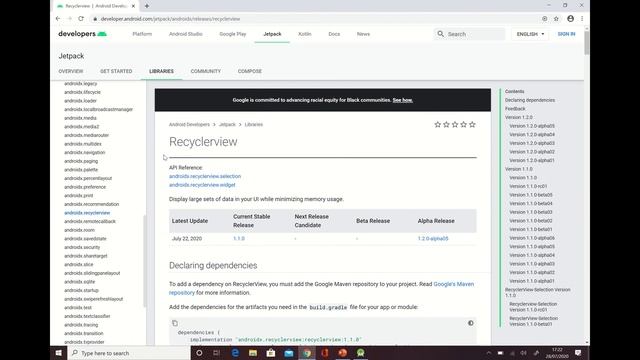The width and height of the screenshot is (640, 360).
Task: Select androidx.room in sidebar
Action: tap(79, 230)
